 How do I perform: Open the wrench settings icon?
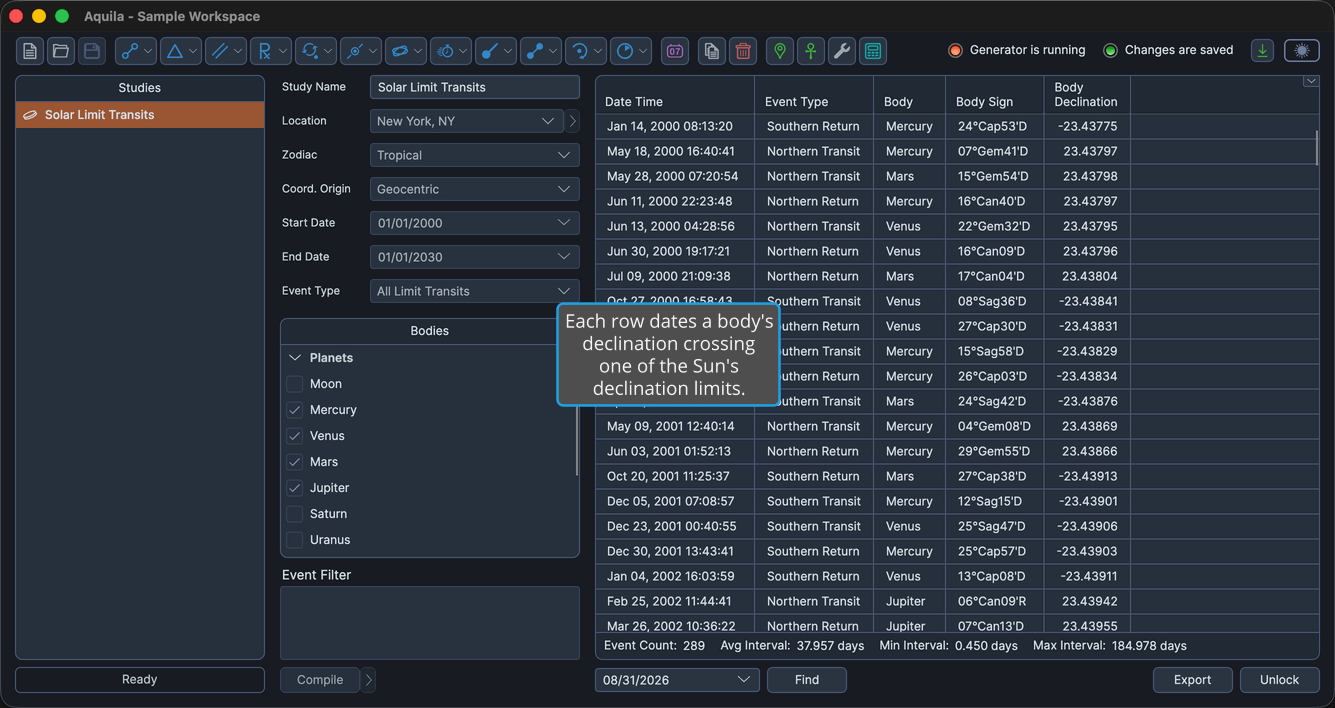(x=842, y=51)
